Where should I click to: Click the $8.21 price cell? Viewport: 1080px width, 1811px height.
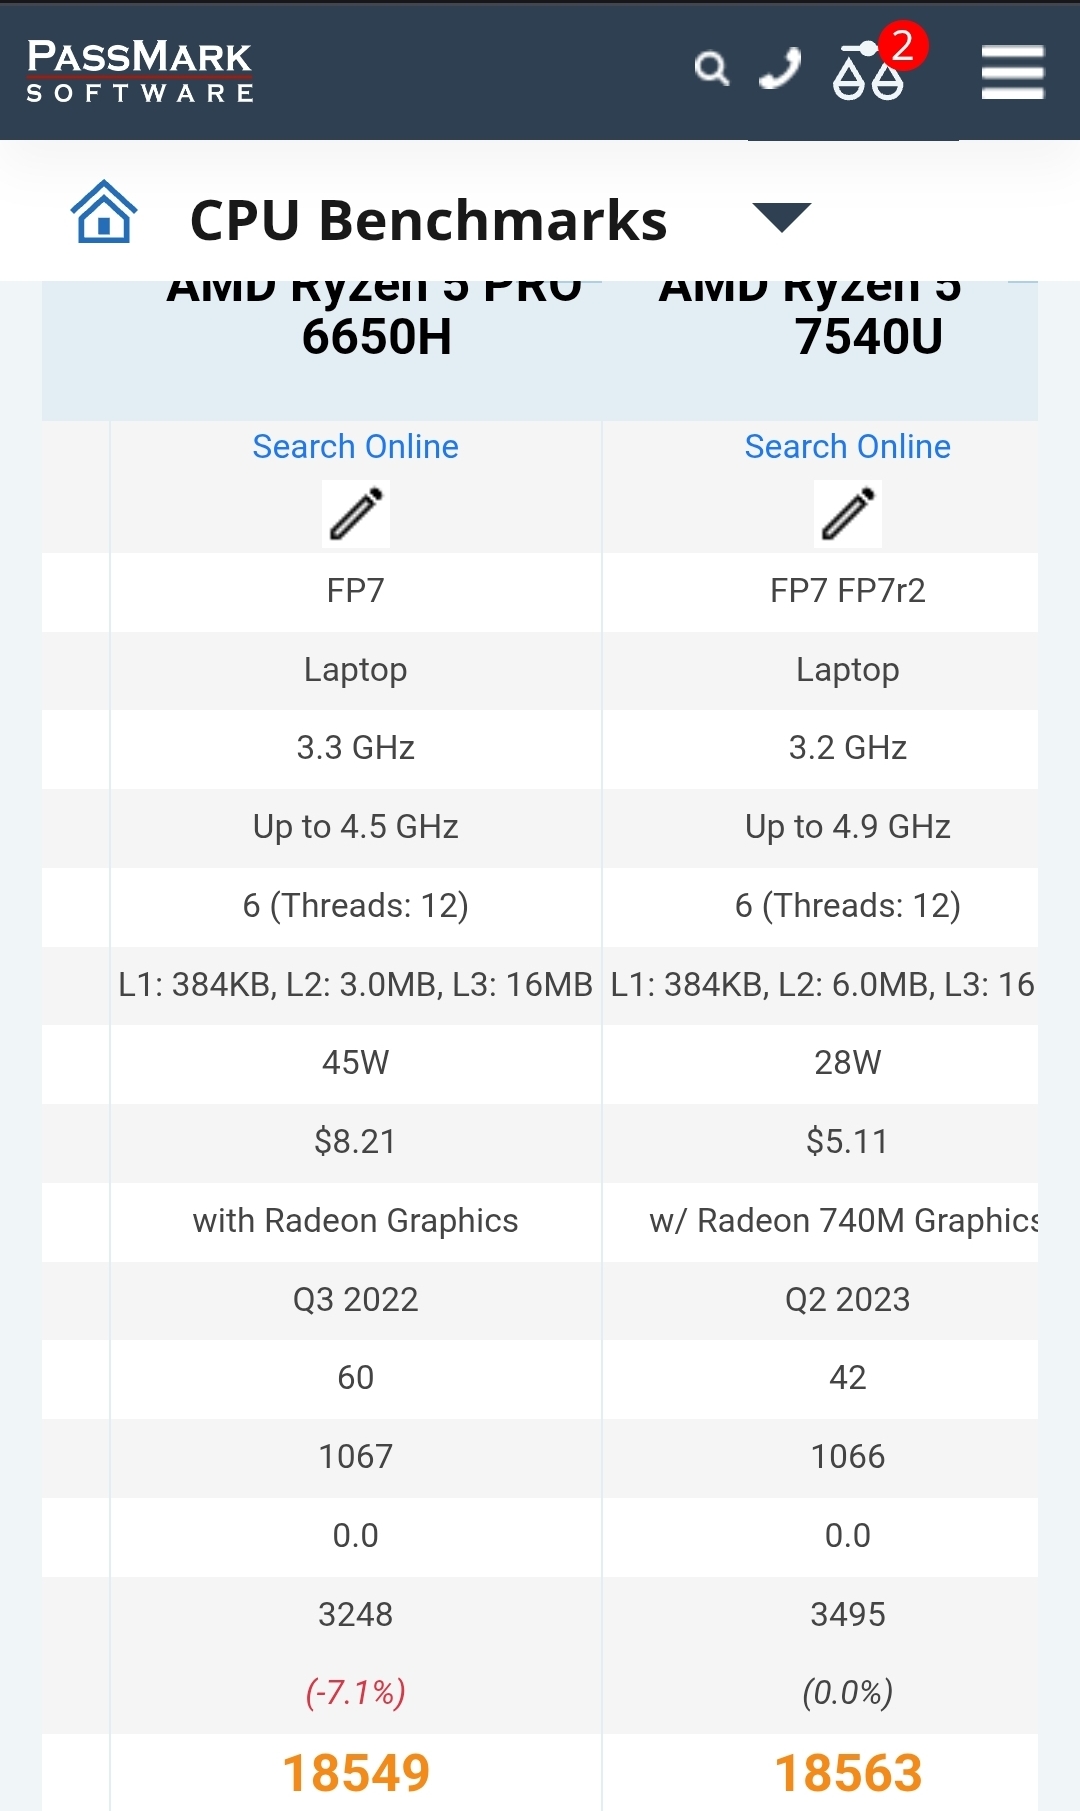pyautogui.click(x=356, y=1142)
